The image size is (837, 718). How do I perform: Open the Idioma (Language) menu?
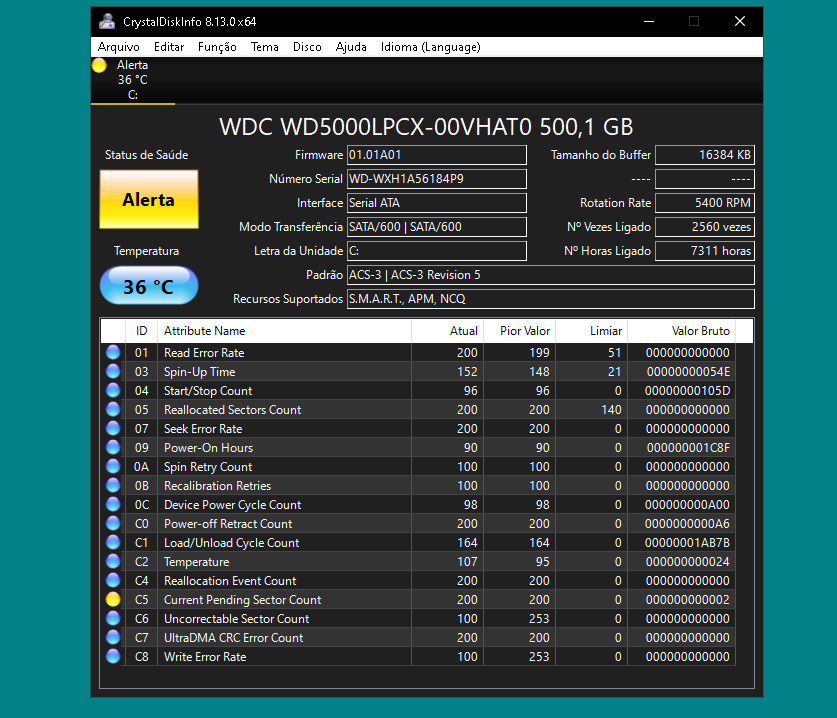click(430, 47)
